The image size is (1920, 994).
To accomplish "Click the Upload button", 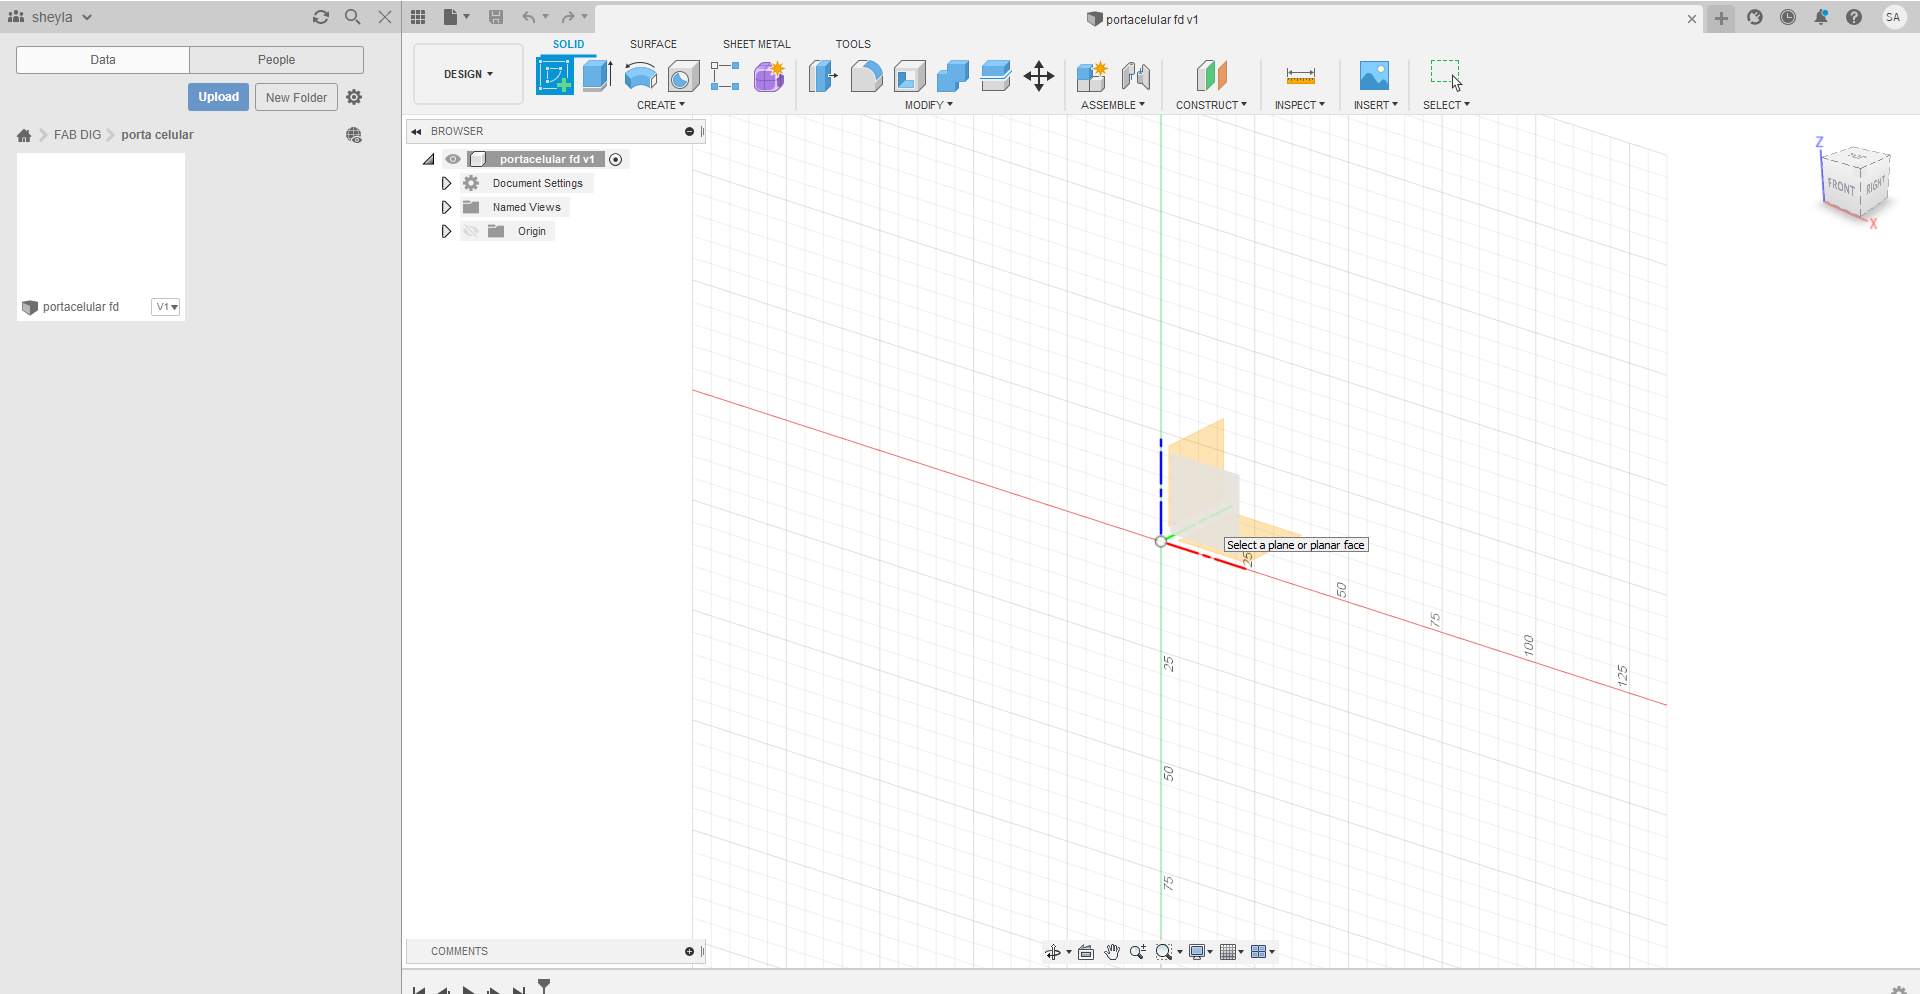I will (x=218, y=97).
